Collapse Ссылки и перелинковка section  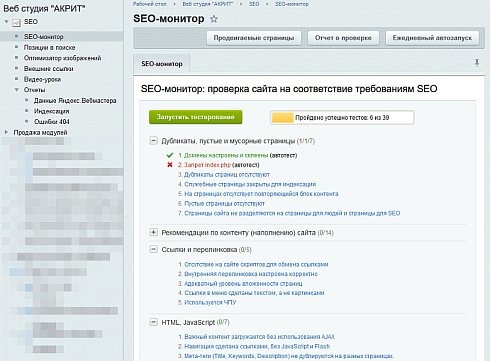pyautogui.click(x=153, y=249)
